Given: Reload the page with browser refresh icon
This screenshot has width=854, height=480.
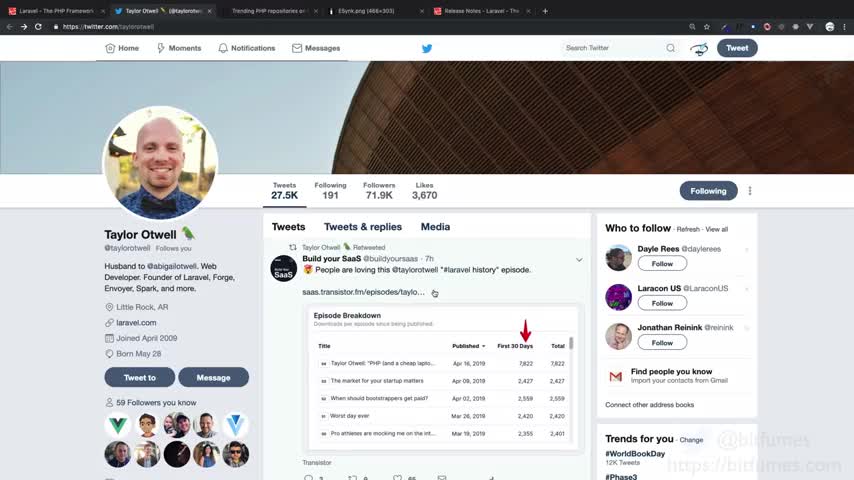Looking at the screenshot, I should coord(39,26).
